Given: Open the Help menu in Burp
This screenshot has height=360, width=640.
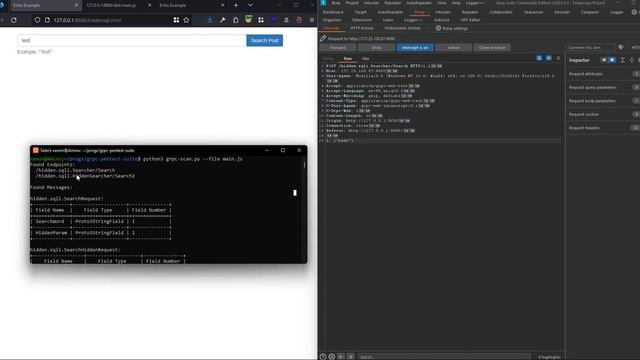Looking at the screenshot, I should point(456,3).
